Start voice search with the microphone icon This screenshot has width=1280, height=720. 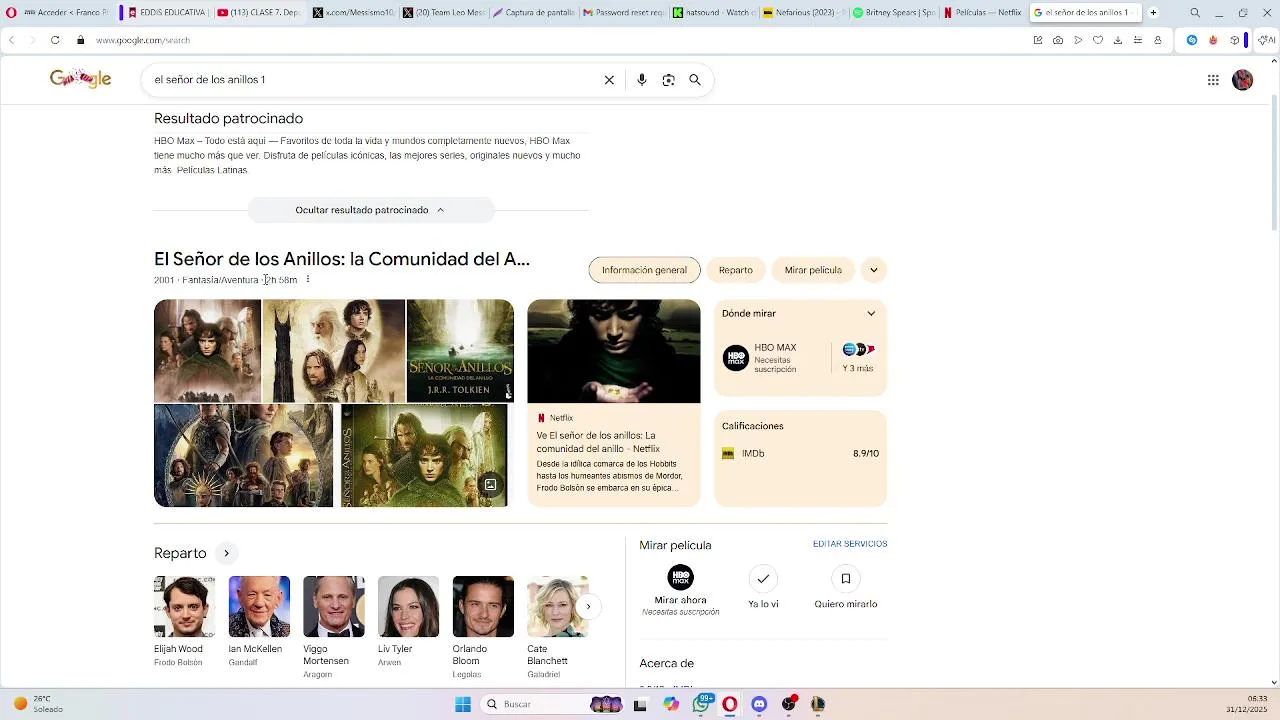pos(642,80)
